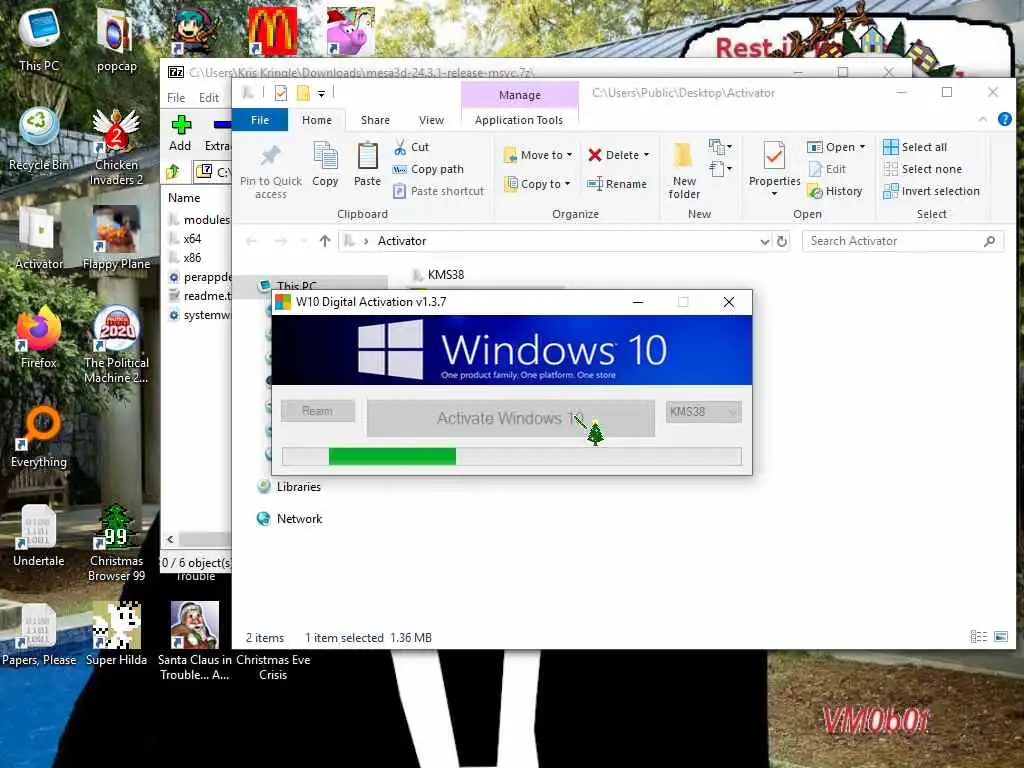
Task: Switch to the Home ribbon tab
Action: [317, 120]
